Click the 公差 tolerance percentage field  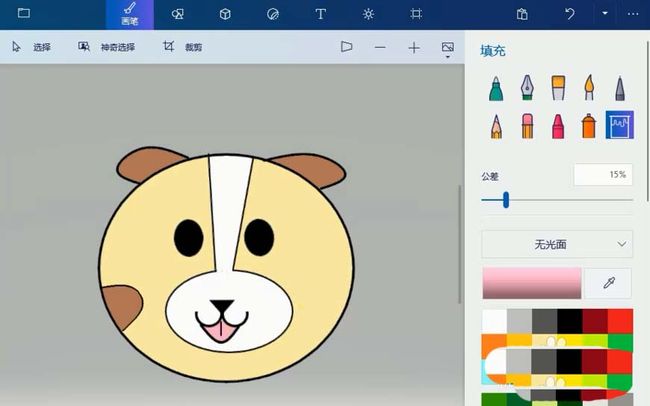pos(603,175)
